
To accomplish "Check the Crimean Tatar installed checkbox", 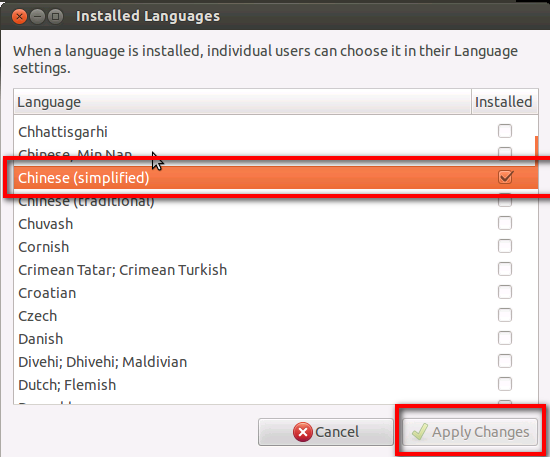I will [505, 269].
